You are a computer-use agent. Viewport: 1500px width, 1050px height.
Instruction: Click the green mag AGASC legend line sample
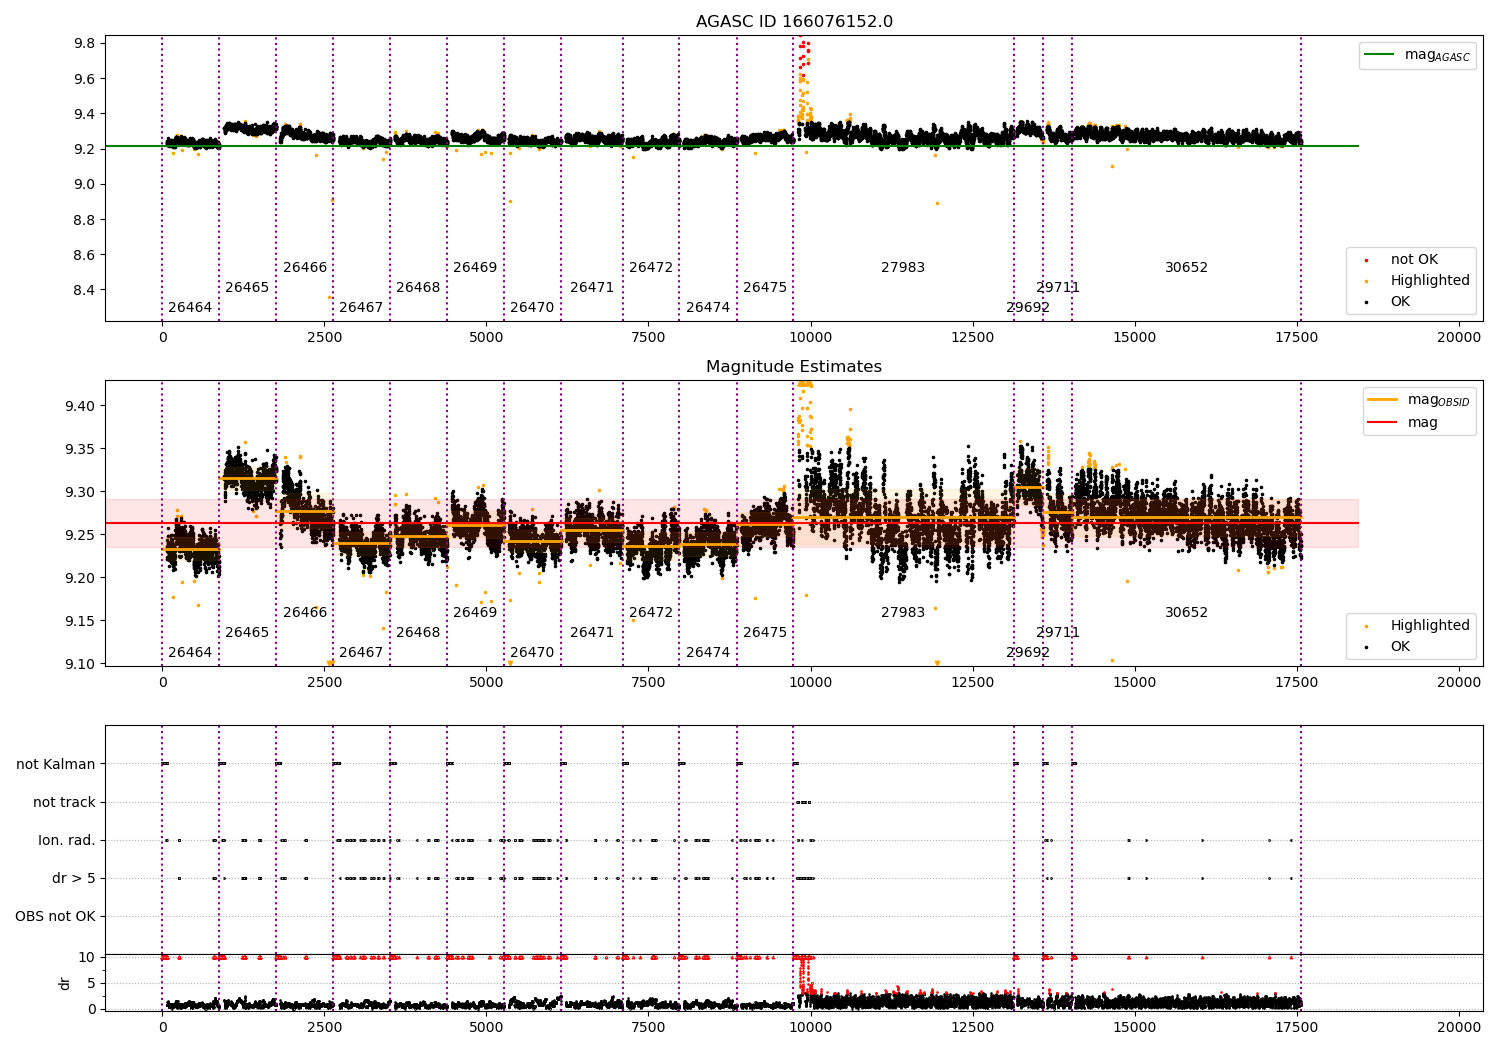[1380, 55]
